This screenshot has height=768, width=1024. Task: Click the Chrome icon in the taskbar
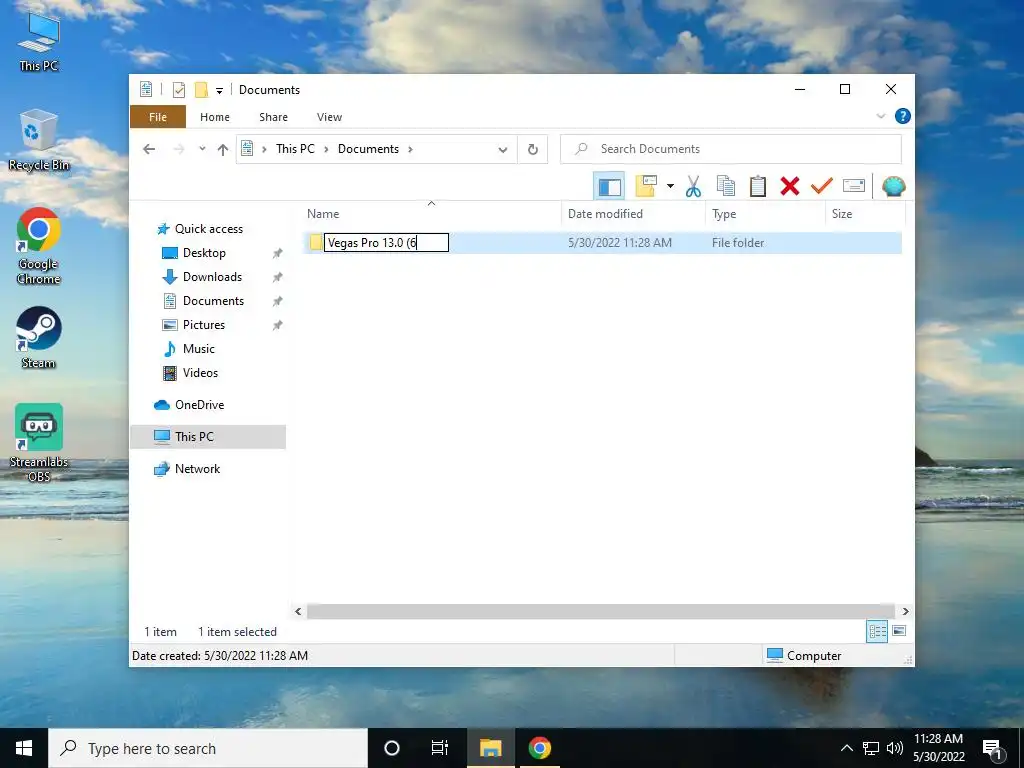click(x=539, y=748)
